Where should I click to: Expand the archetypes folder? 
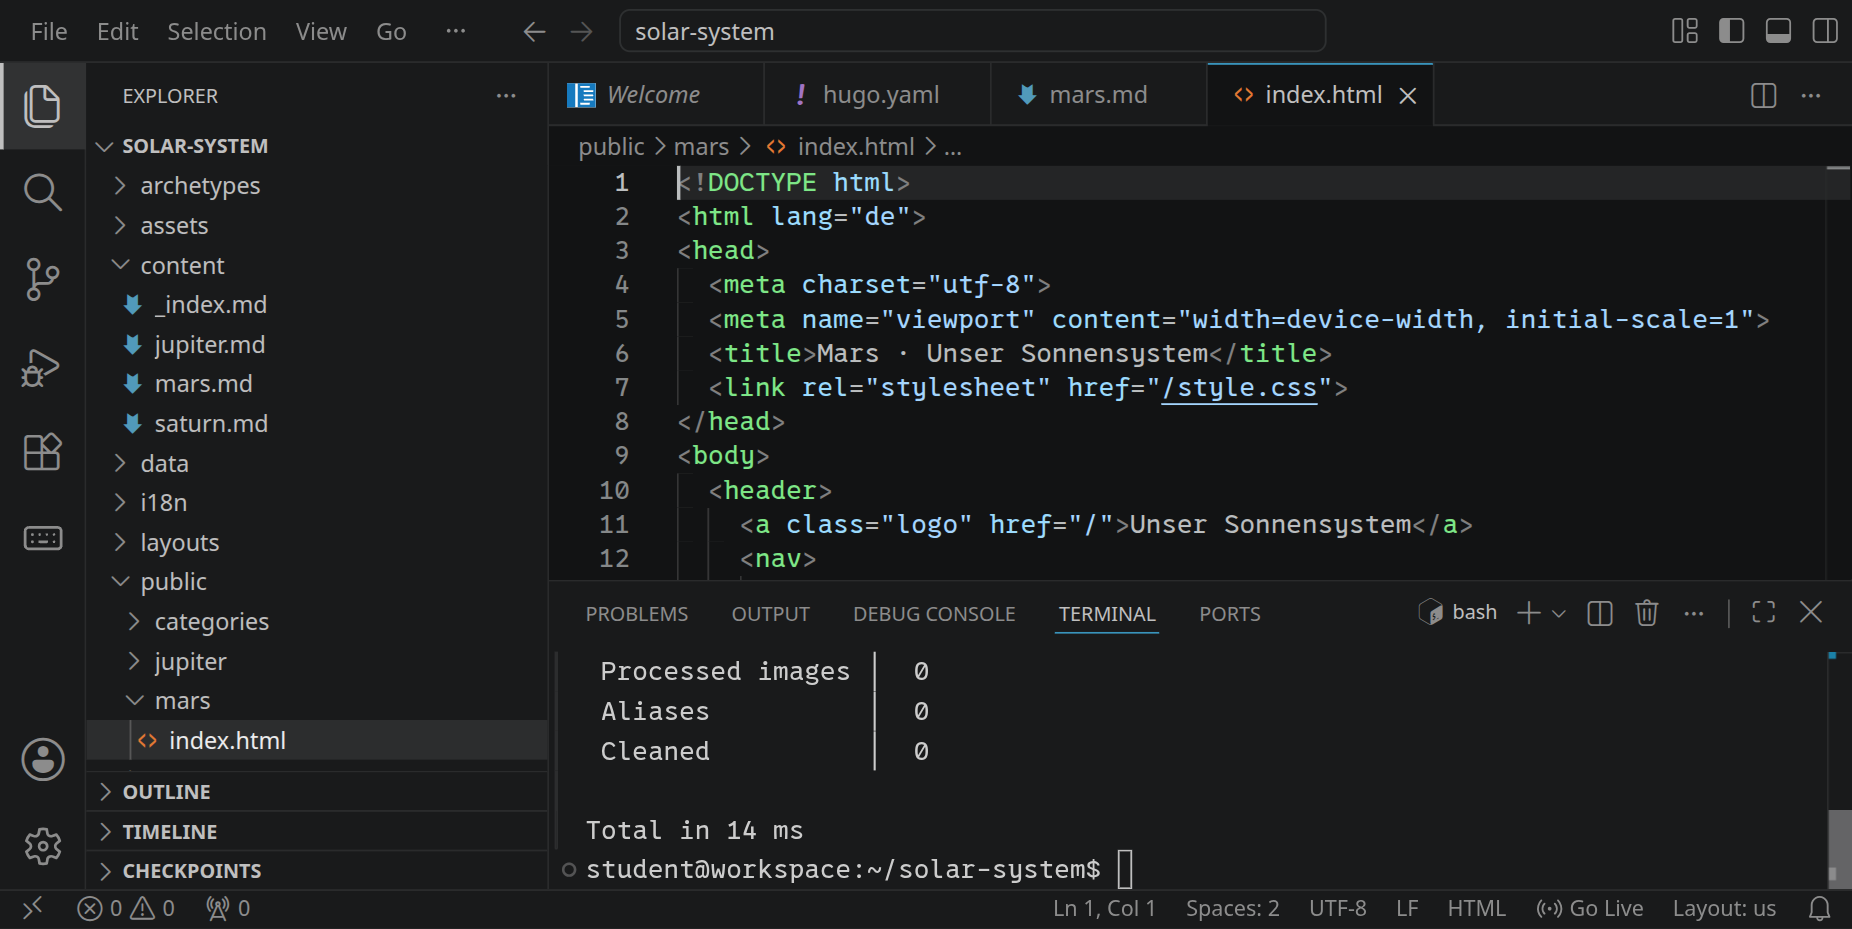click(316, 186)
